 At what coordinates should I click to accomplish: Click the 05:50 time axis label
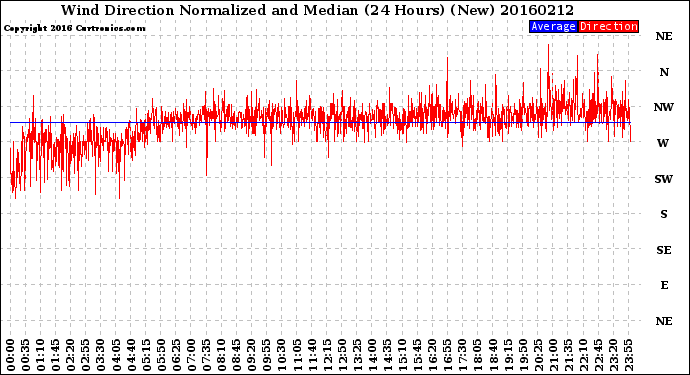click(161, 355)
